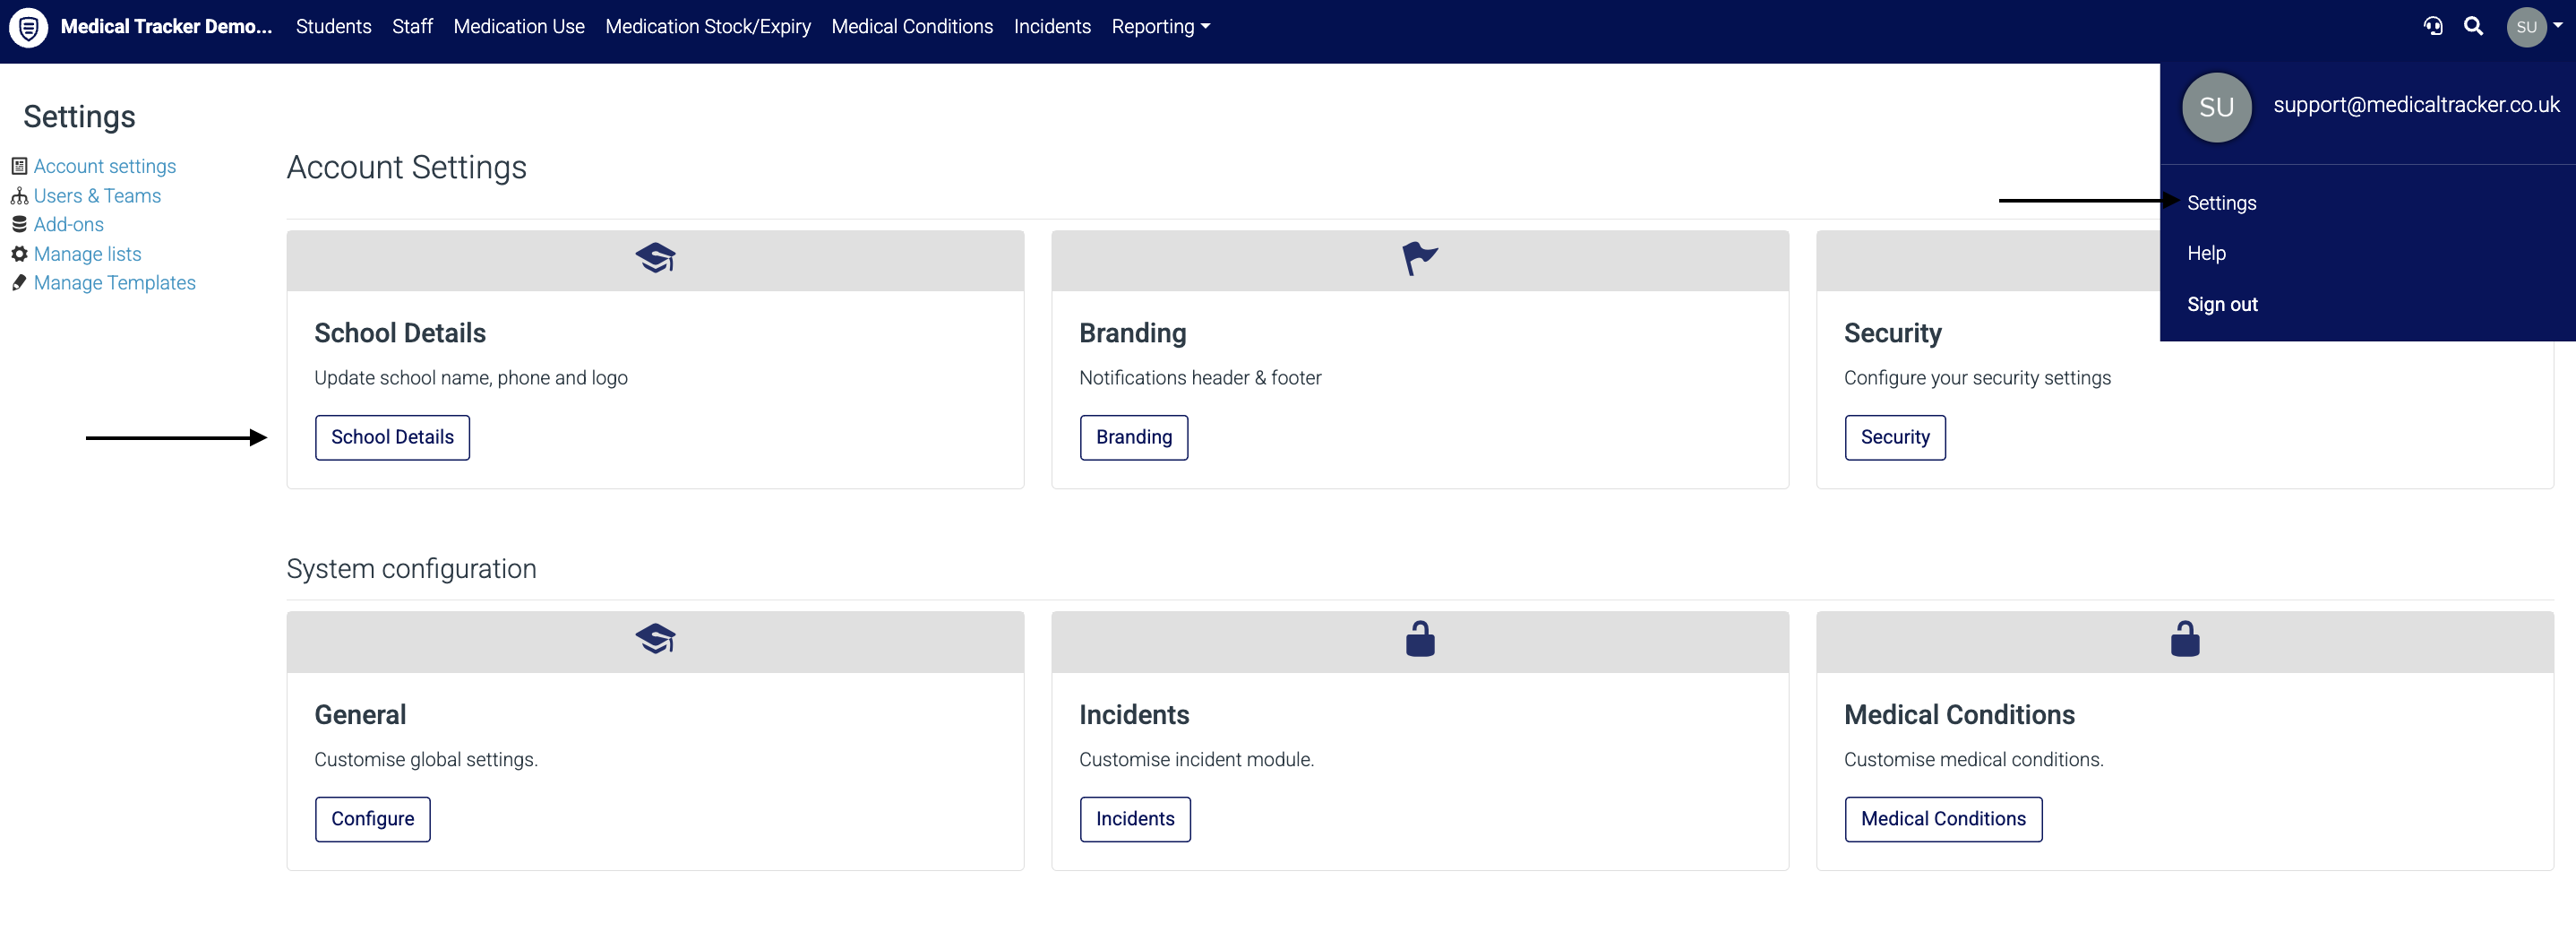Click the Branding button
The image size is (2576, 932).
coord(1133,438)
